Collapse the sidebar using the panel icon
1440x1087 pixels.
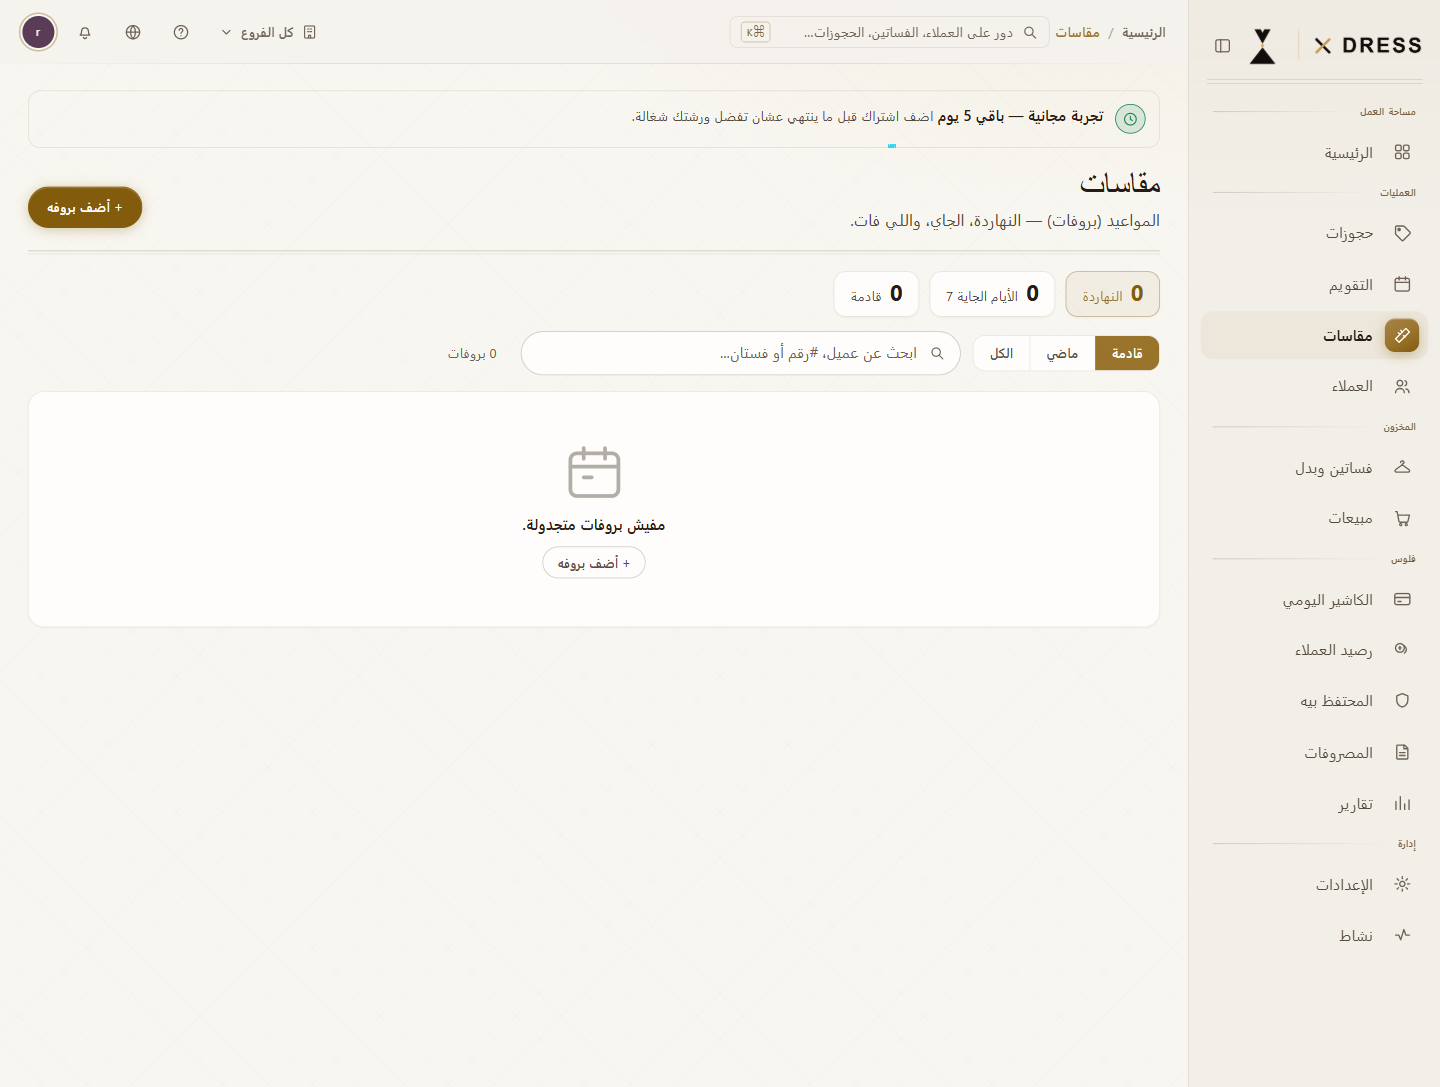pyautogui.click(x=1222, y=46)
